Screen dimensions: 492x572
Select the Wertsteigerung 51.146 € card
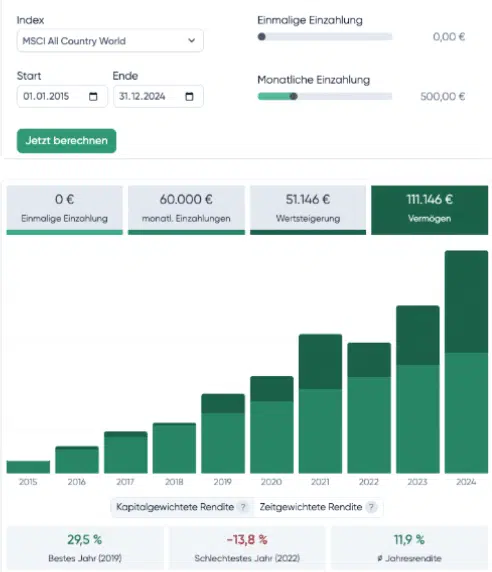(x=308, y=210)
